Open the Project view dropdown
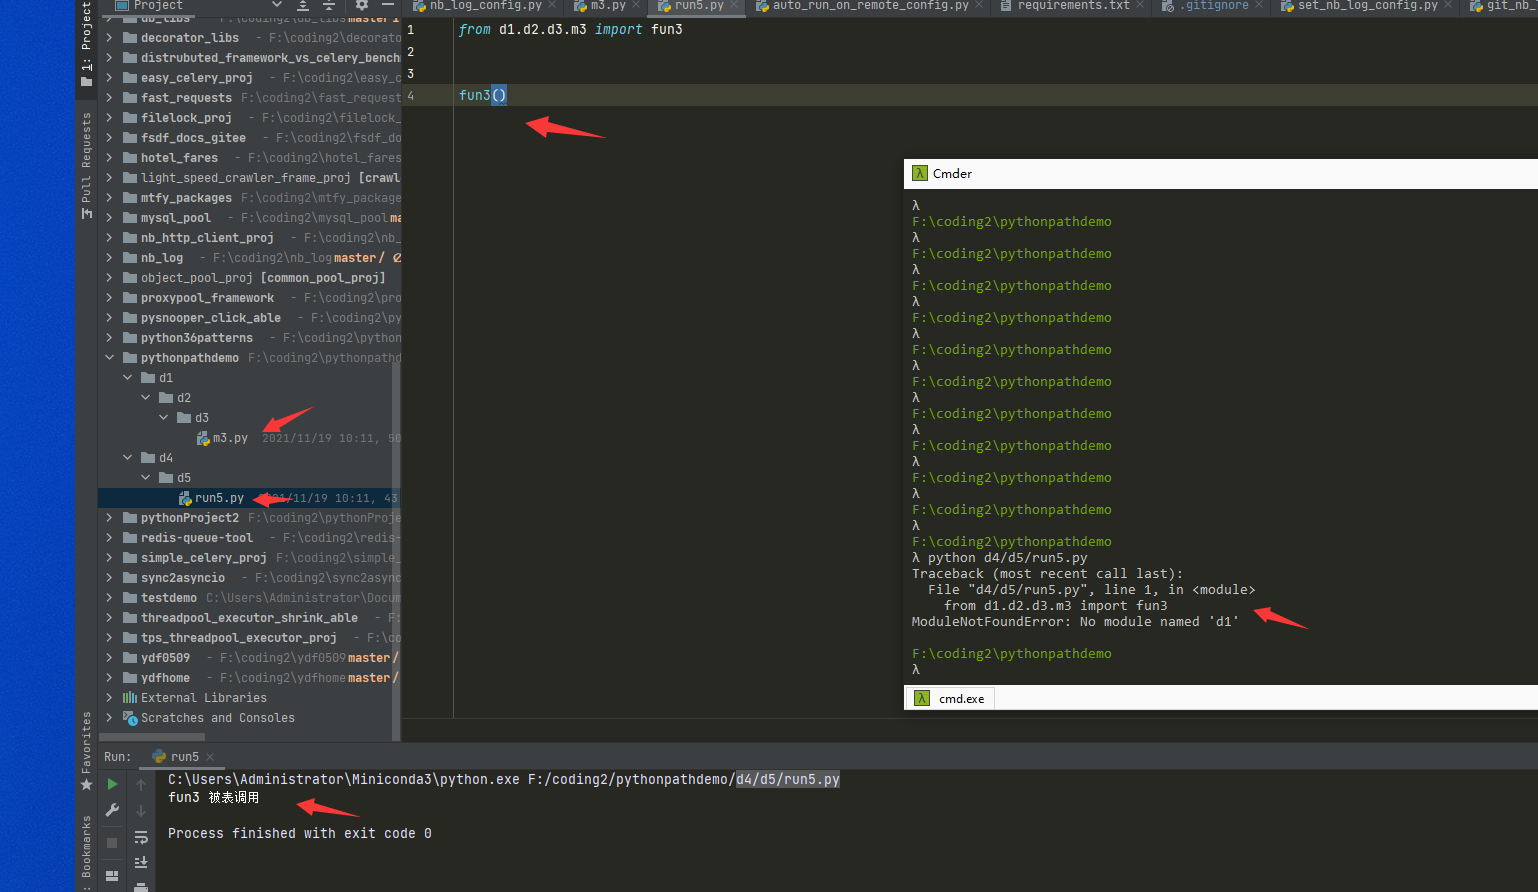Screen dimensions: 1538x892 277,5
